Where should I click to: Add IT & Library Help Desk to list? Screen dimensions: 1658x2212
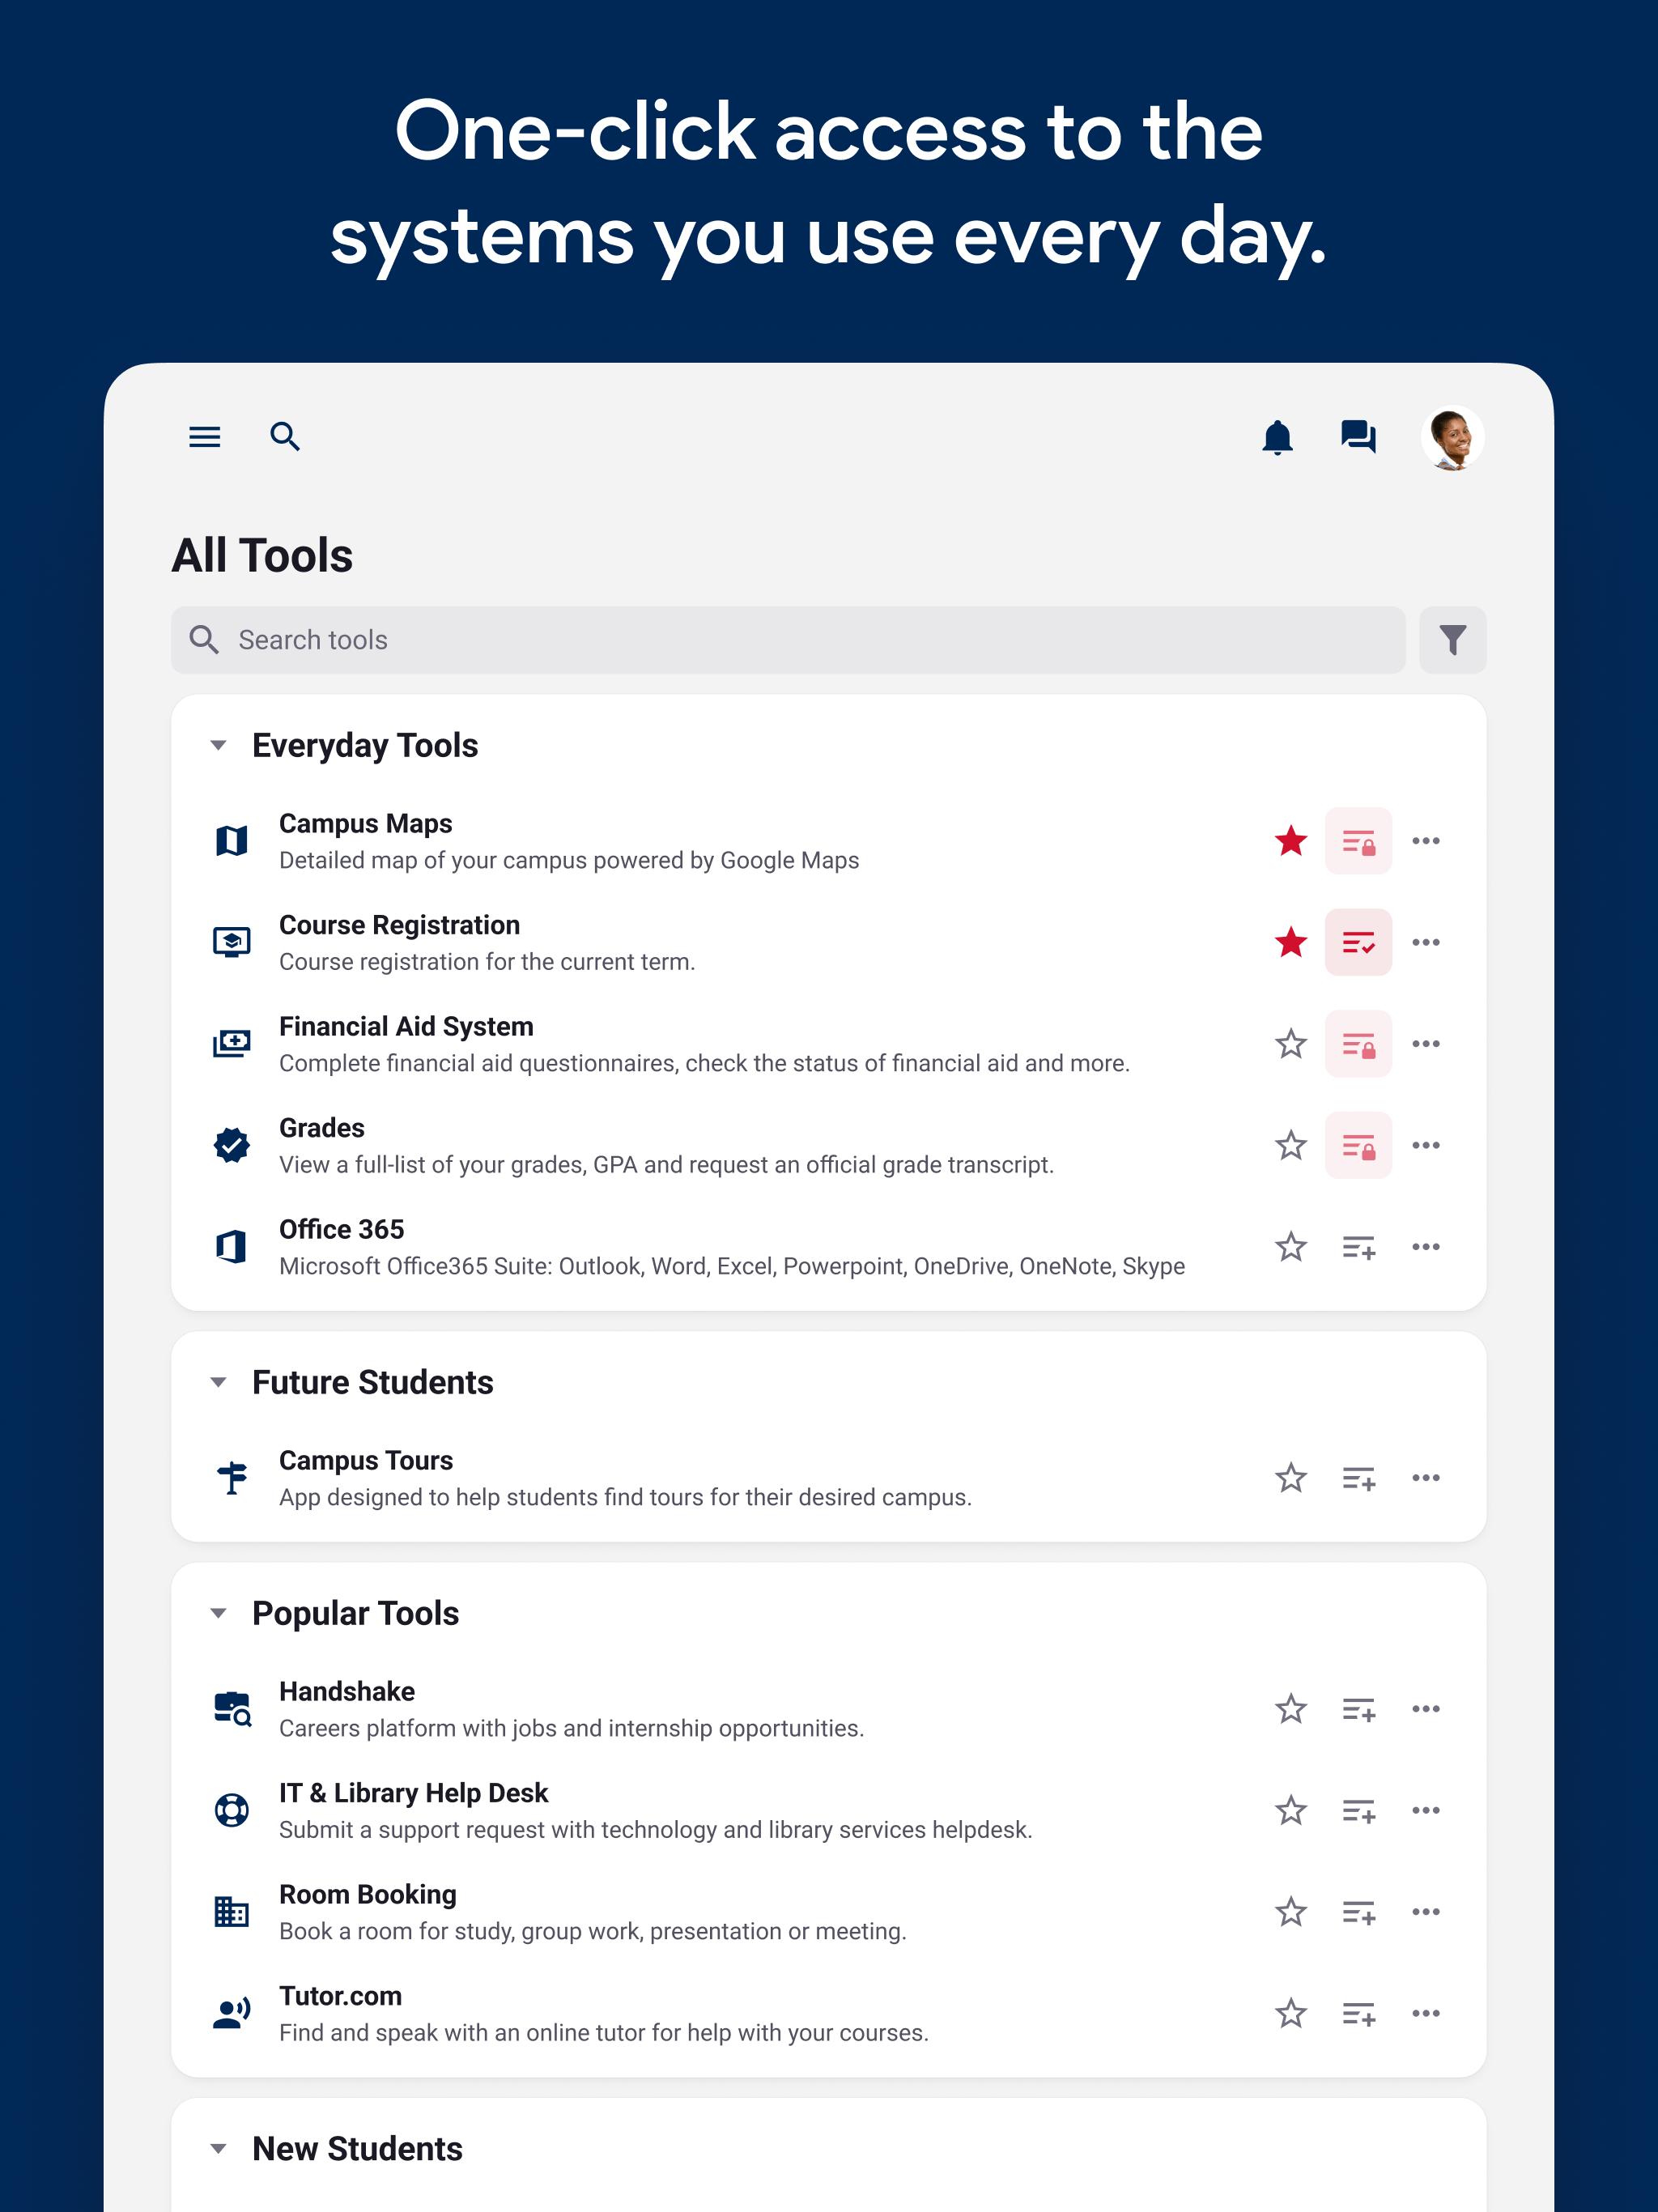coord(1358,1810)
